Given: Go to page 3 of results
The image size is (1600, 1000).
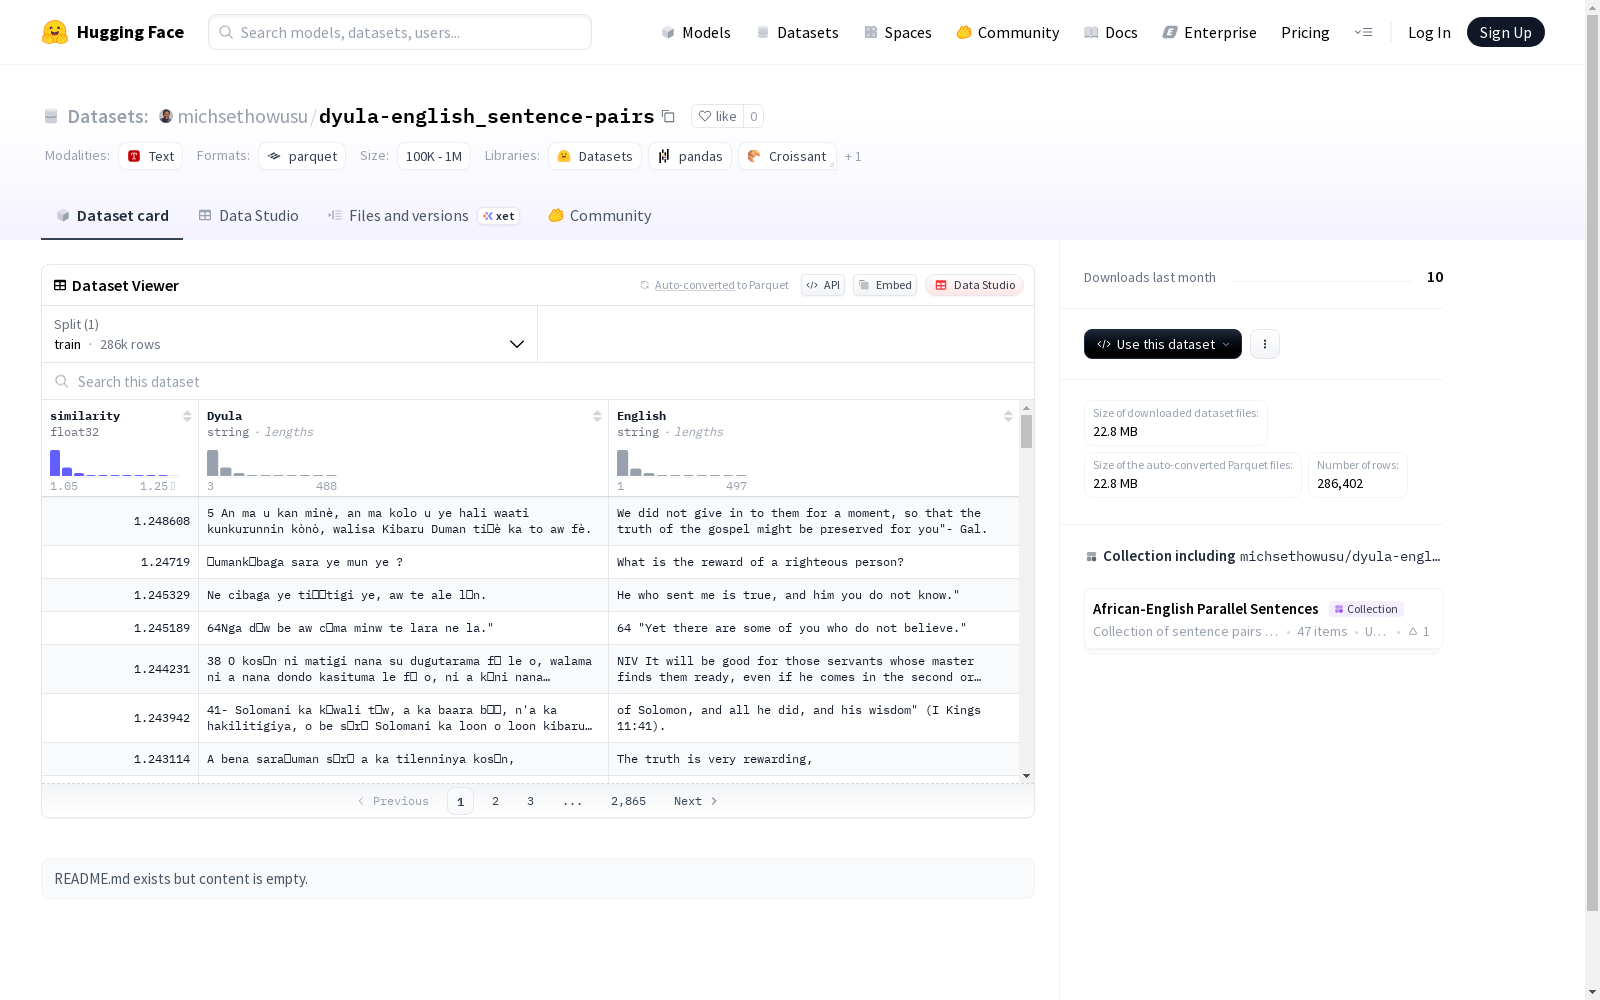Looking at the screenshot, I should point(530,801).
